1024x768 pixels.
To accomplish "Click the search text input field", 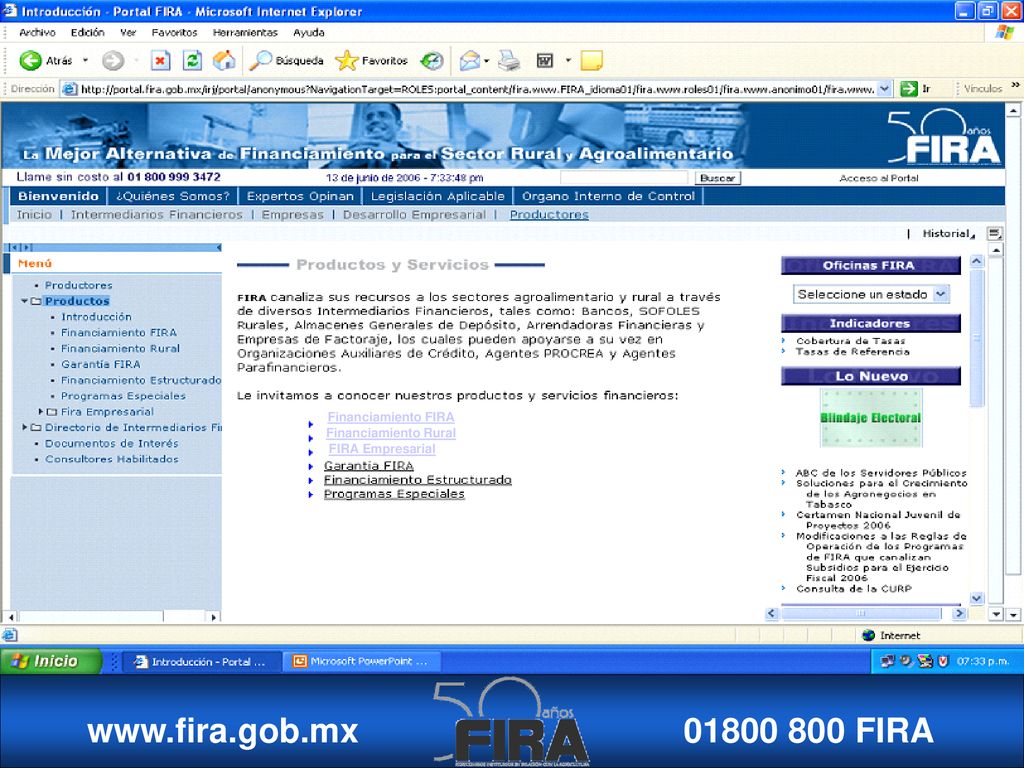I will [x=624, y=178].
